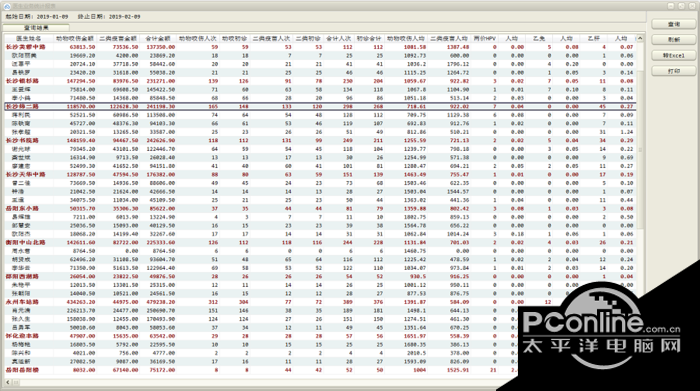This screenshot has width=700, height=391.
Task: Click the 二类疫苗人次 column header
Action: [271, 38]
